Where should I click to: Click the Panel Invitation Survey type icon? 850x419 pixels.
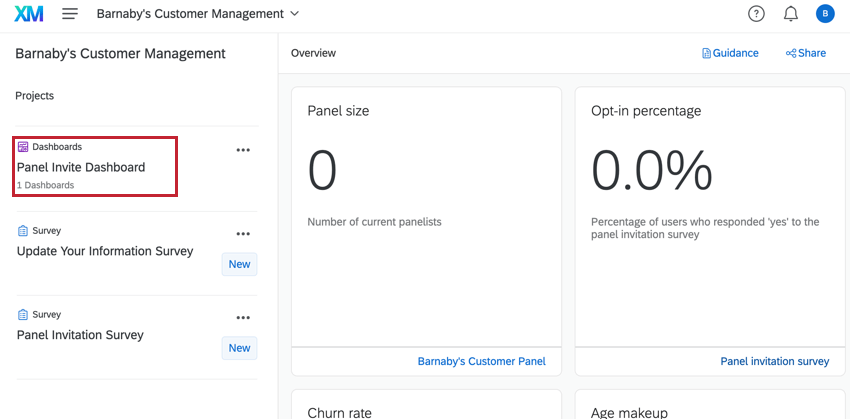click(x=23, y=315)
